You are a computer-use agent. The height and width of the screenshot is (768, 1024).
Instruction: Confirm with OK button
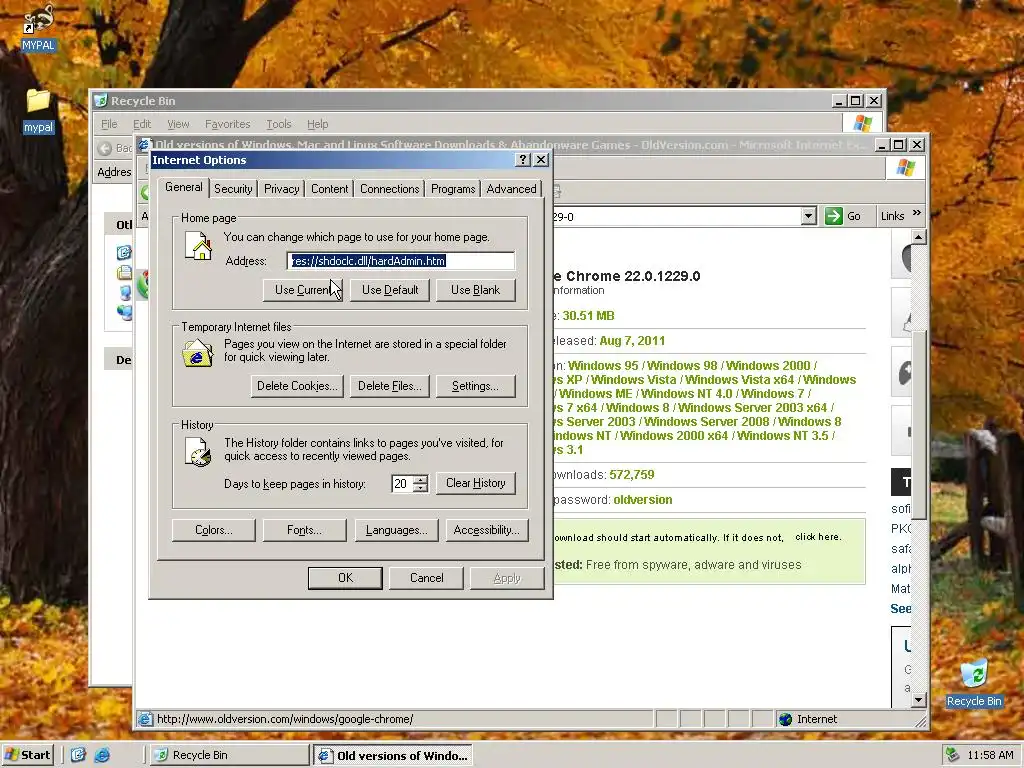pyautogui.click(x=345, y=578)
